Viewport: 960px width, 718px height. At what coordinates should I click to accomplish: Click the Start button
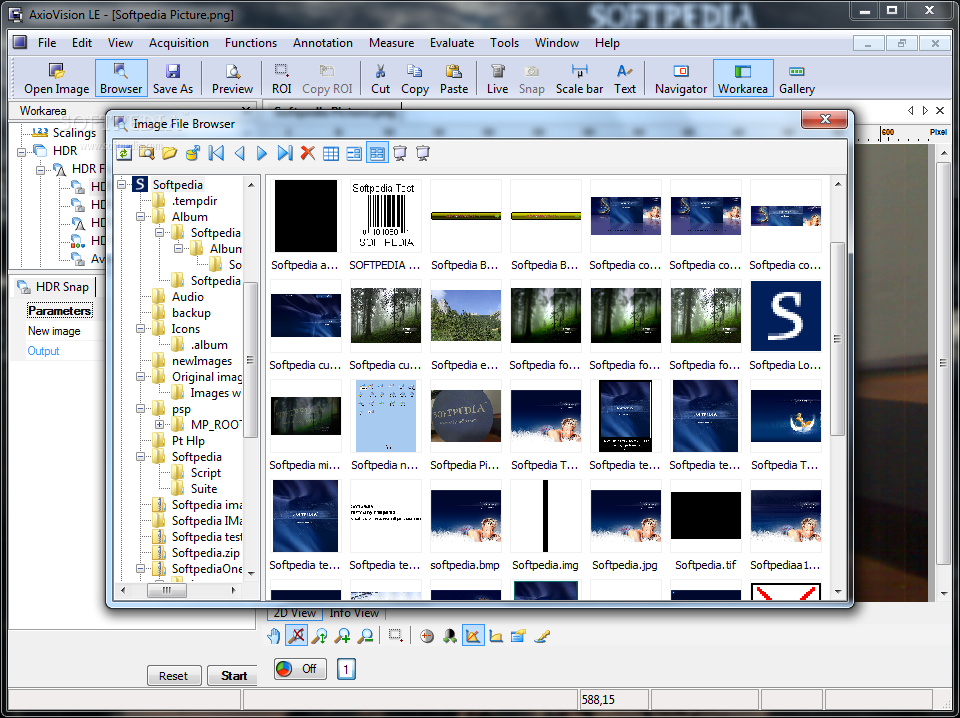pyautogui.click(x=233, y=676)
